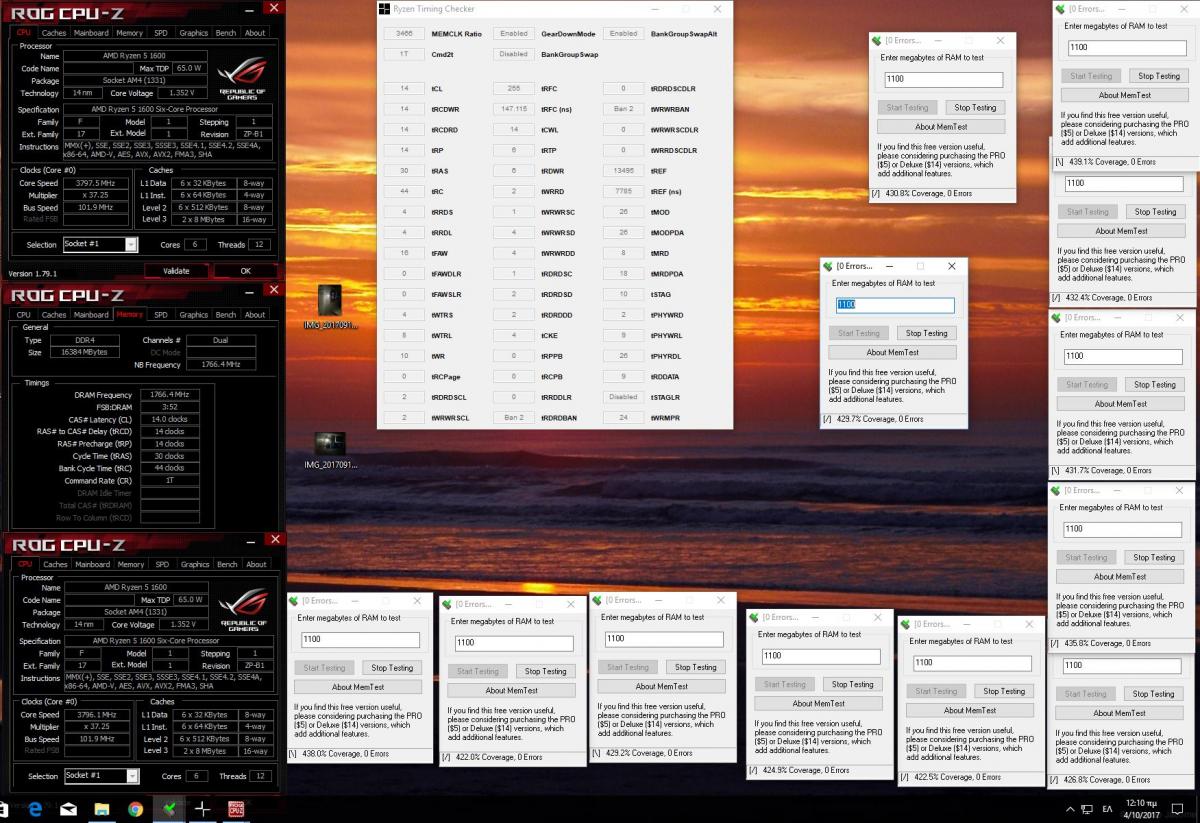
Task: Click the '424.9% Coverage, 0 Errors' status text
Action: pyautogui.click(x=805, y=771)
